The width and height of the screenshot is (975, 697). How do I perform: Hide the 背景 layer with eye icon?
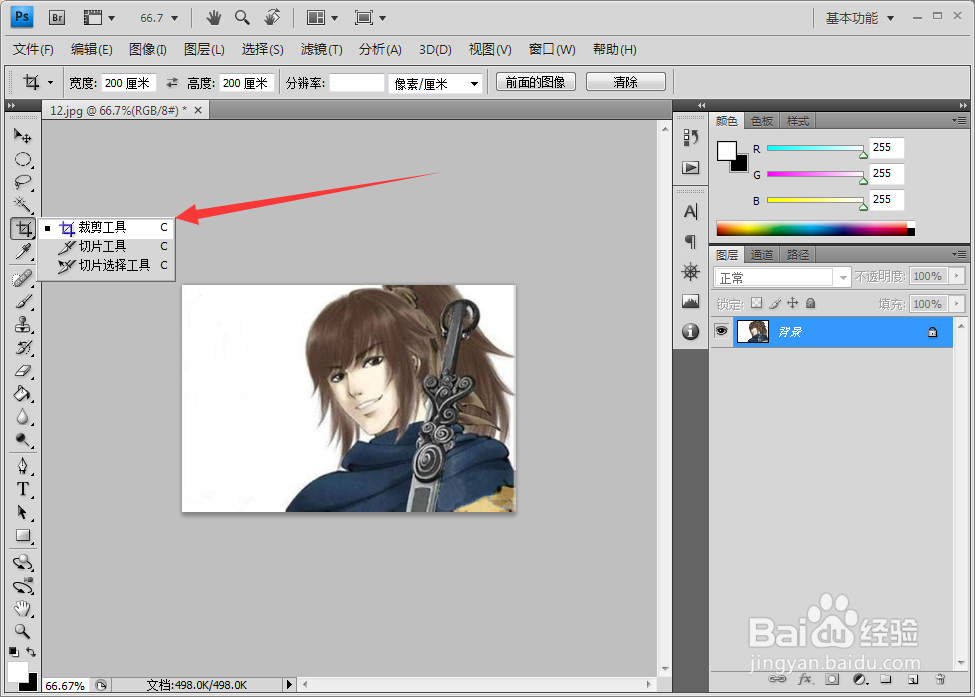pos(721,331)
